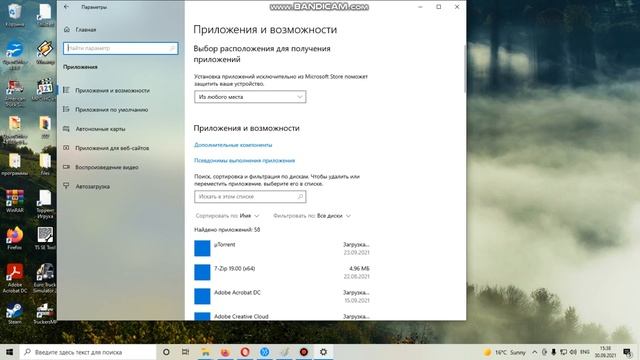Screen dimensions: 640x360
Task: Expand the Из любого места dropdown
Action: pos(250,97)
